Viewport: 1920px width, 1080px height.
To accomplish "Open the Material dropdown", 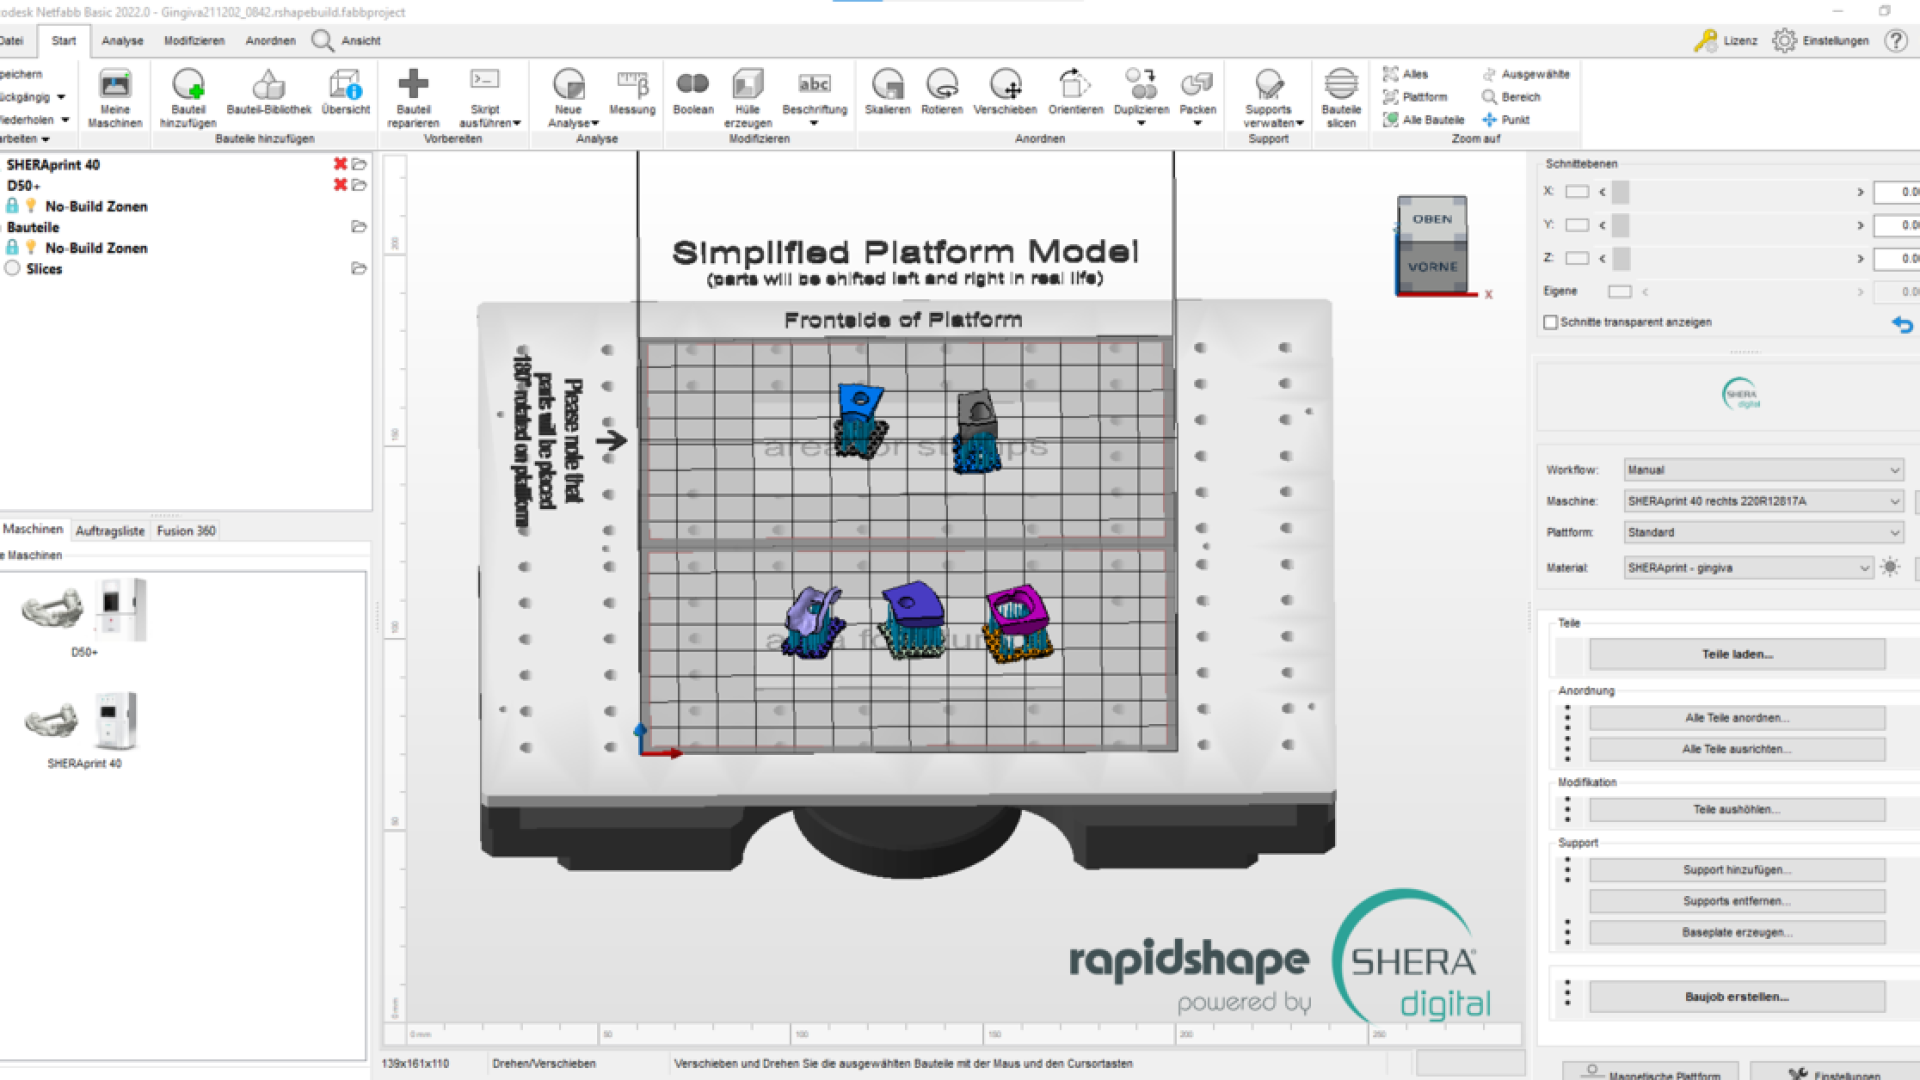I will (x=1748, y=567).
